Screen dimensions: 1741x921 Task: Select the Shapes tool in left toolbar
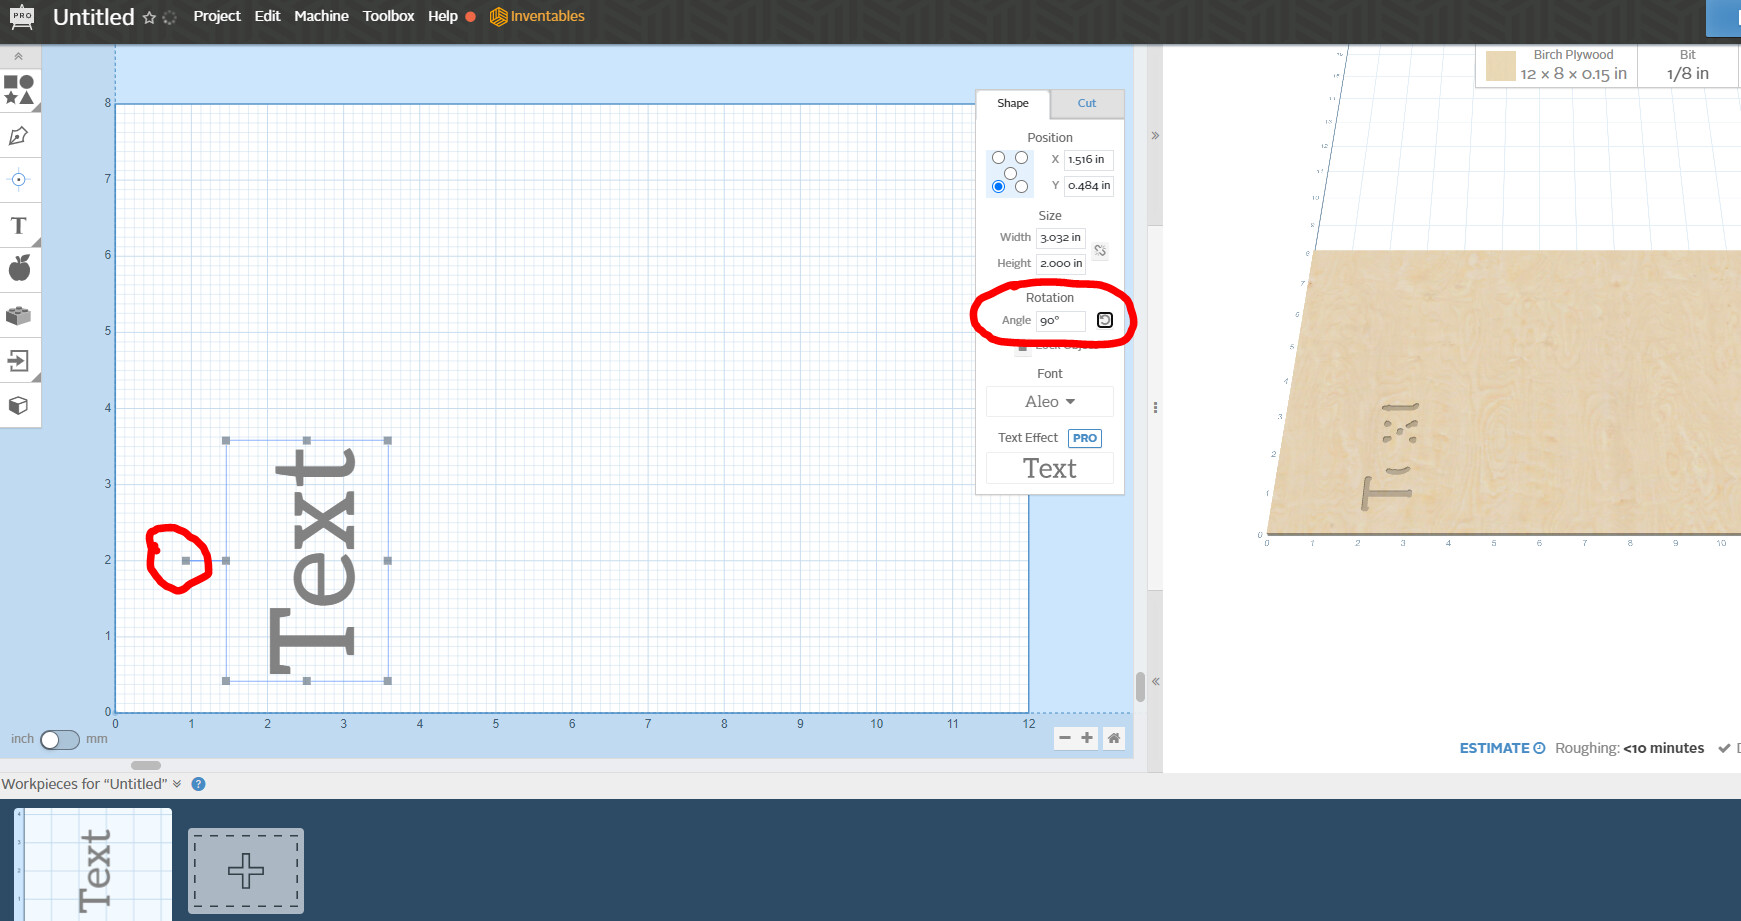[x=19, y=90]
